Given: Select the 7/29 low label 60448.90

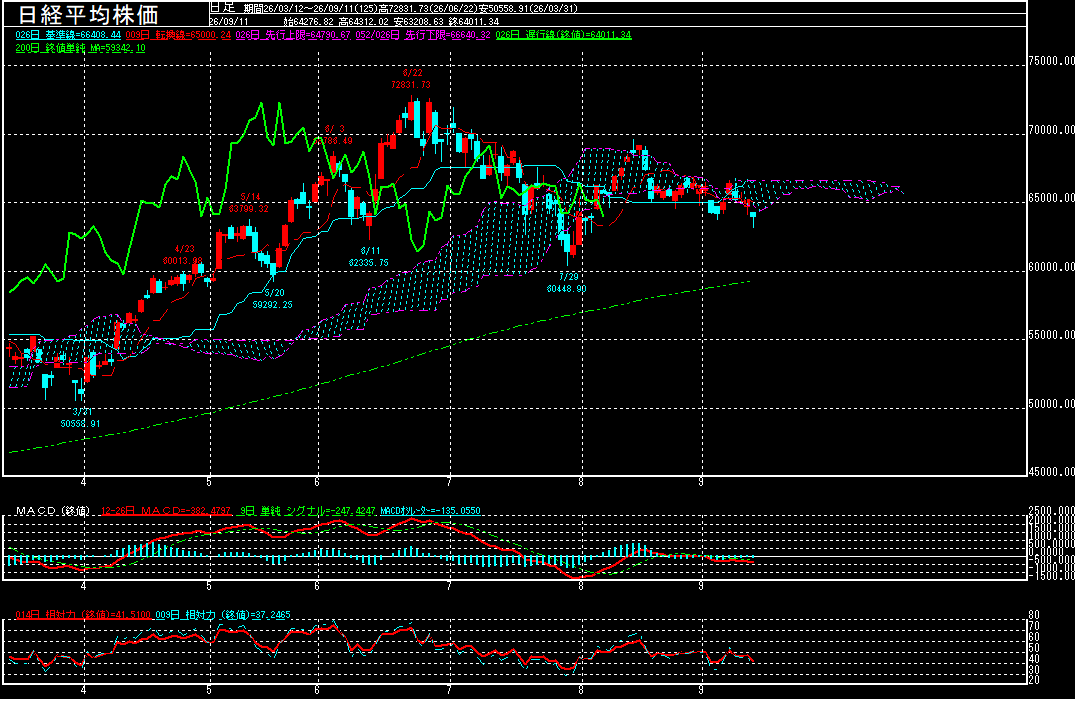Looking at the screenshot, I should 567,282.
